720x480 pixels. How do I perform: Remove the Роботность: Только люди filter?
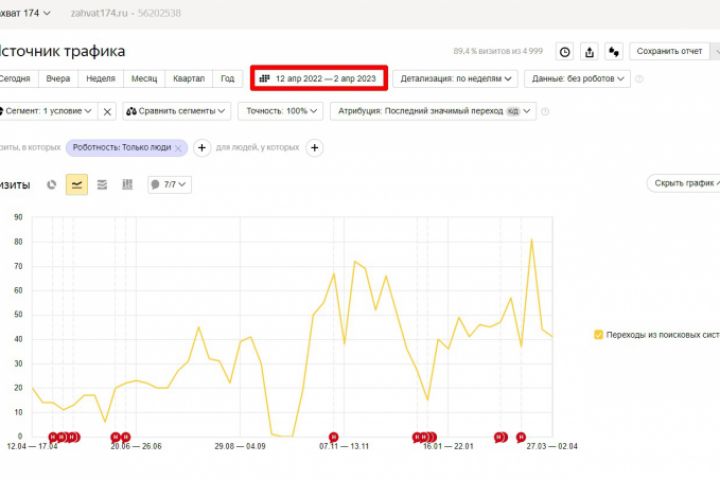point(178,148)
